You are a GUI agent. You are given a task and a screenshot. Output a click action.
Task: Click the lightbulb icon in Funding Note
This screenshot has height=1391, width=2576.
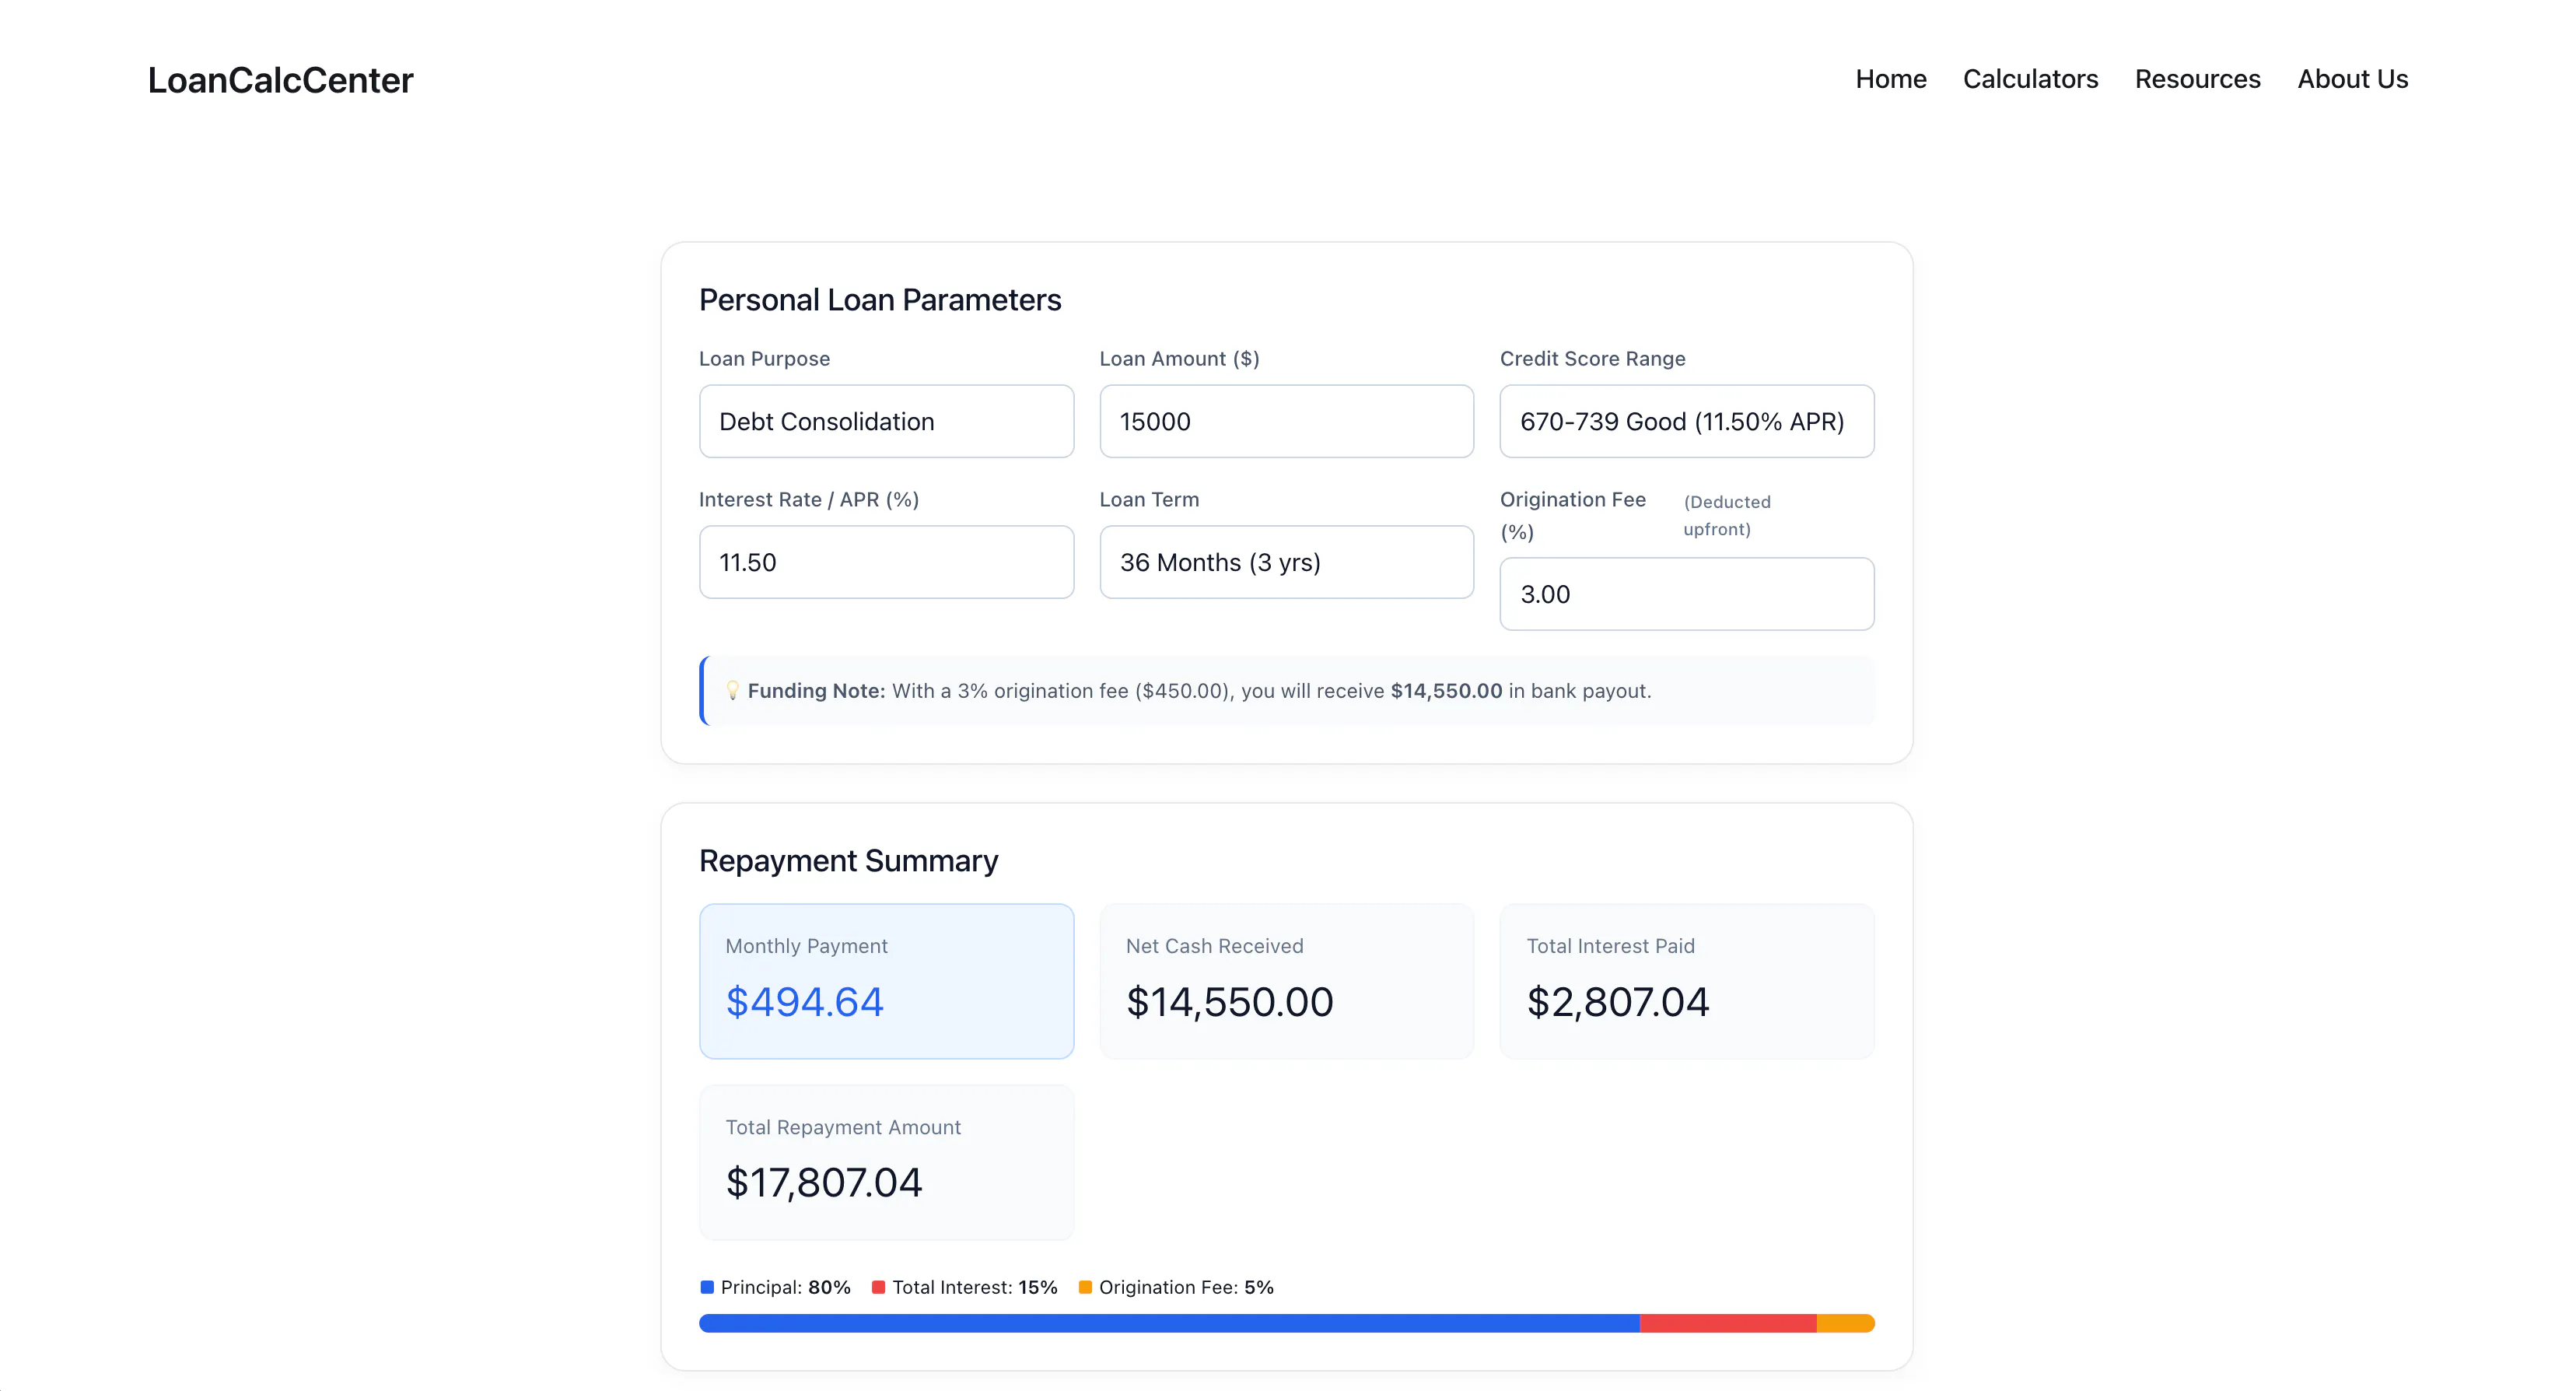click(732, 690)
